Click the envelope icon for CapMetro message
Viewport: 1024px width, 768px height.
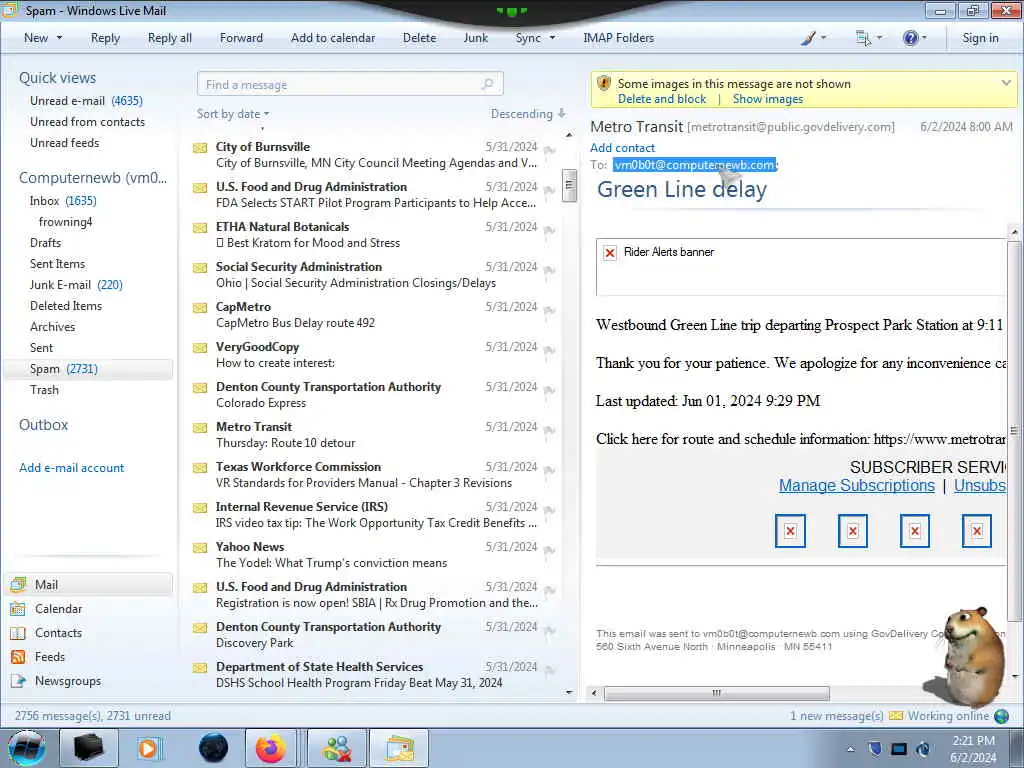point(200,308)
